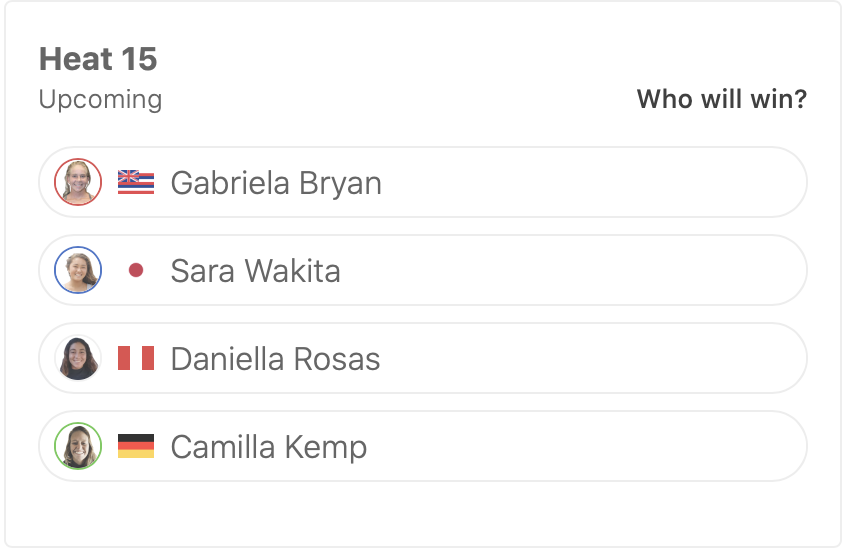Select the Camilla Kemp name text
The height and width of the screenshot is (556, 848).
coord(268,447)
